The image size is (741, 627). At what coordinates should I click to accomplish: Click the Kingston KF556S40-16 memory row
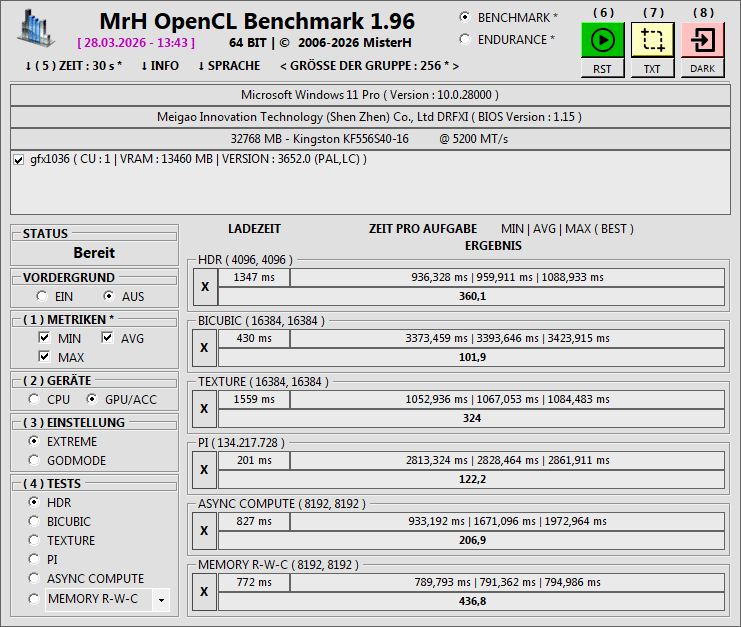tap(370, 139)
